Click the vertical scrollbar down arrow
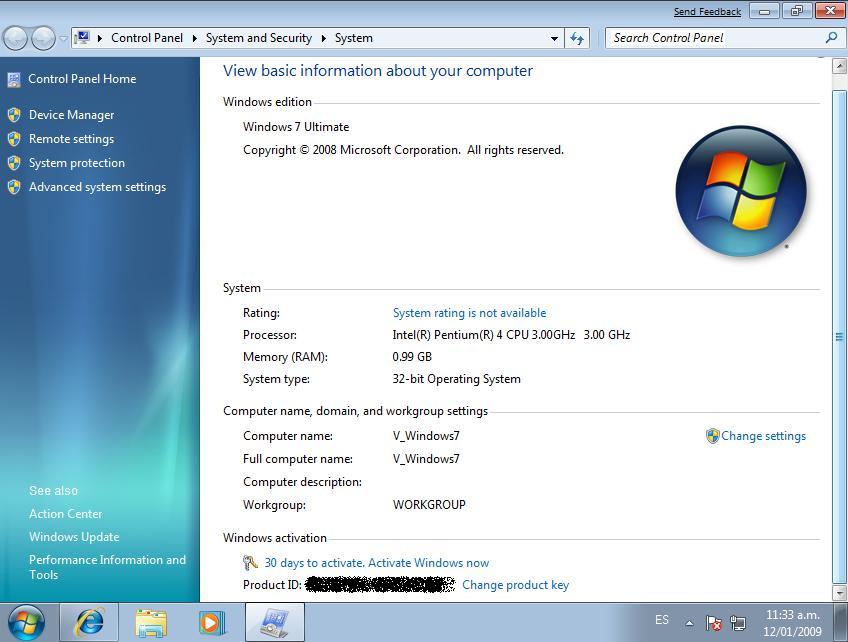The height and width of the screenshot is (642, 848). pos(839,592)
